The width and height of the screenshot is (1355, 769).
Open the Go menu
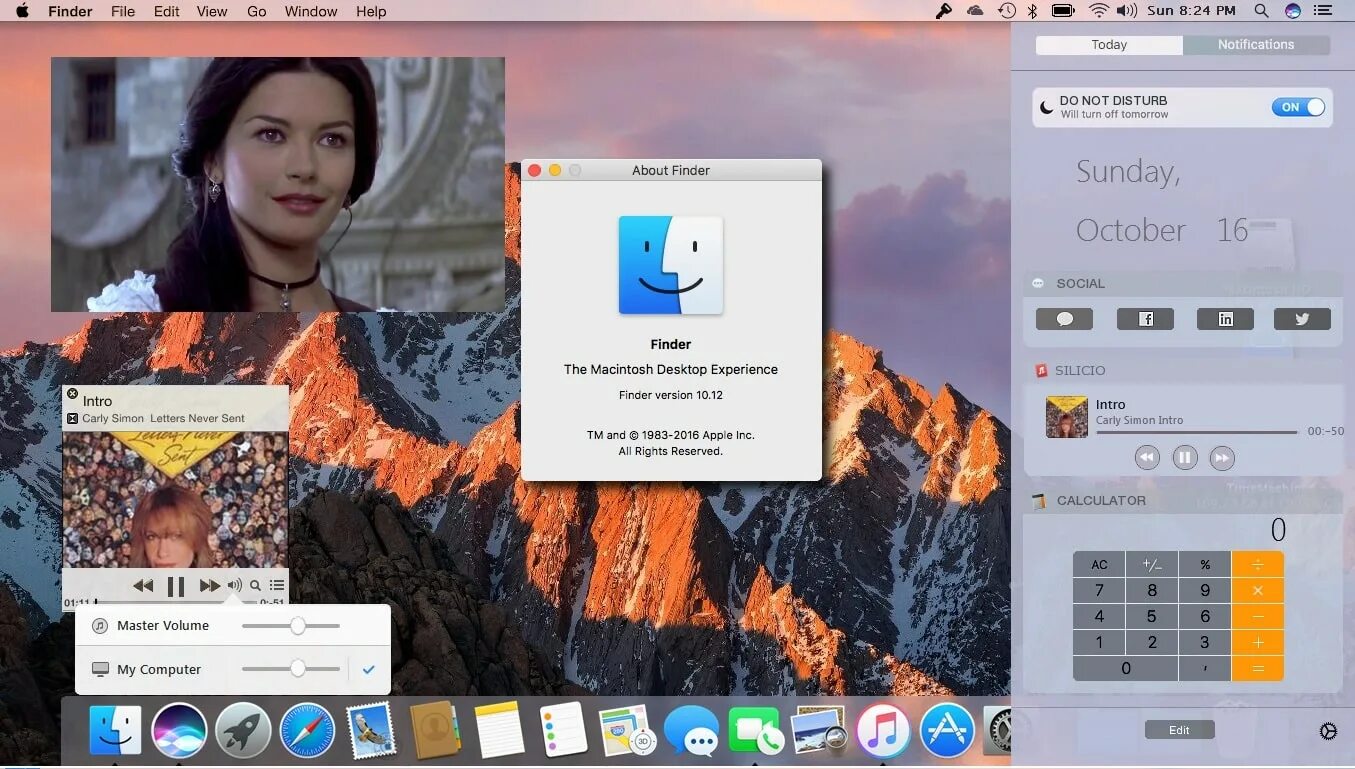coord(256,11)
